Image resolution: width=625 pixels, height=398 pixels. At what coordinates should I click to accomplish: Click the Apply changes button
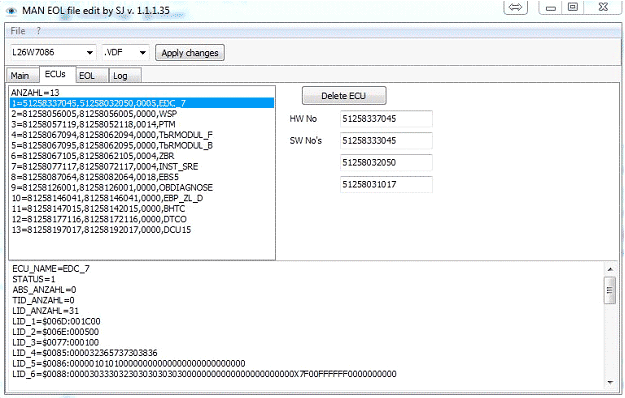click(190, 53)
